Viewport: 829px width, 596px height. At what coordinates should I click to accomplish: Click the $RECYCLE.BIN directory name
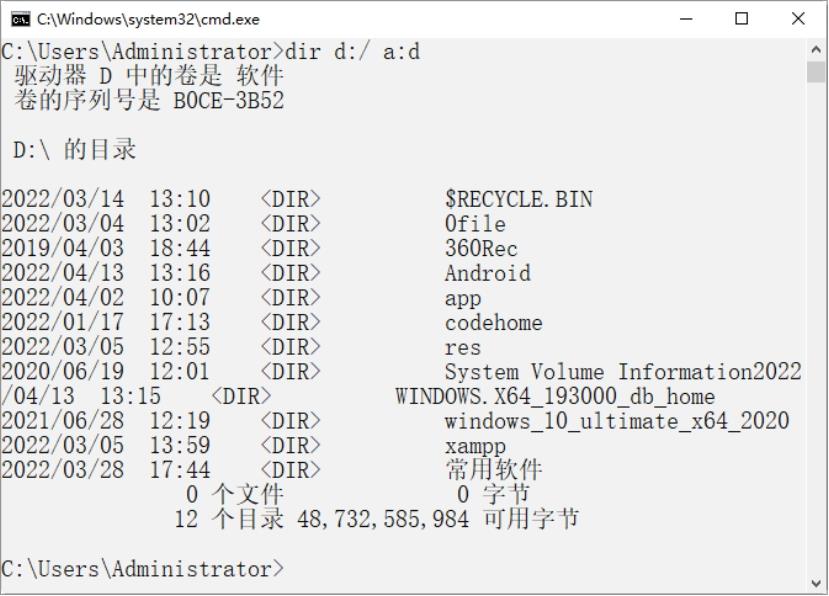coord(519,199)
